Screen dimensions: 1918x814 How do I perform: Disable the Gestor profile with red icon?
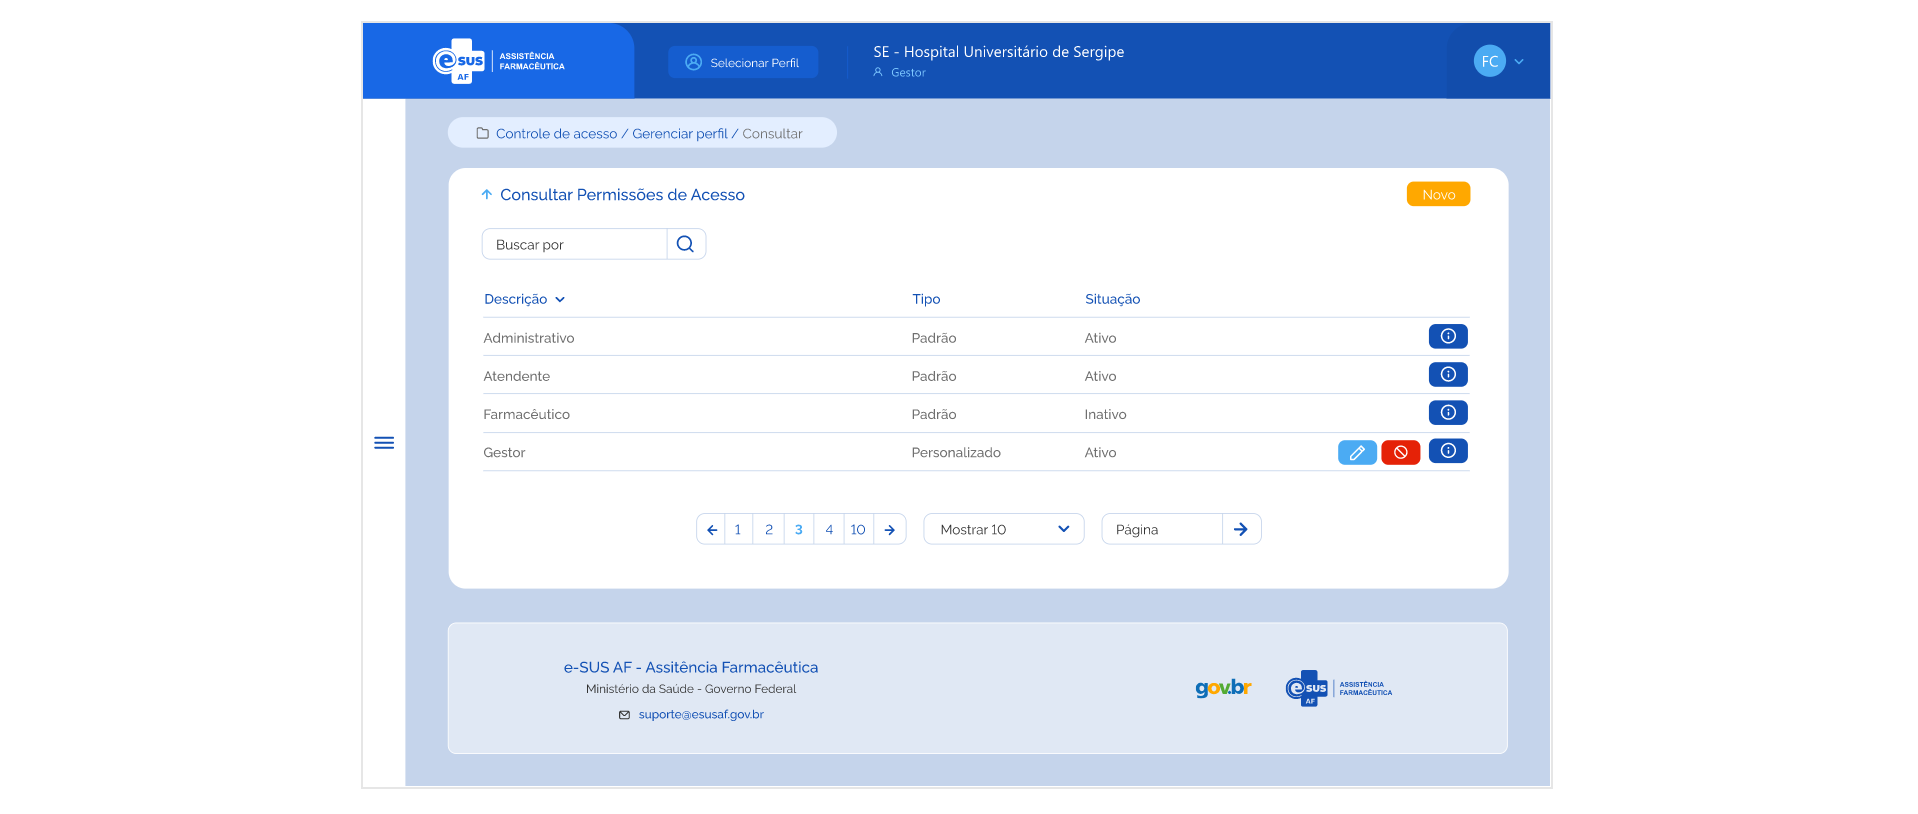pyautogui.click(x=1400, y=453)
